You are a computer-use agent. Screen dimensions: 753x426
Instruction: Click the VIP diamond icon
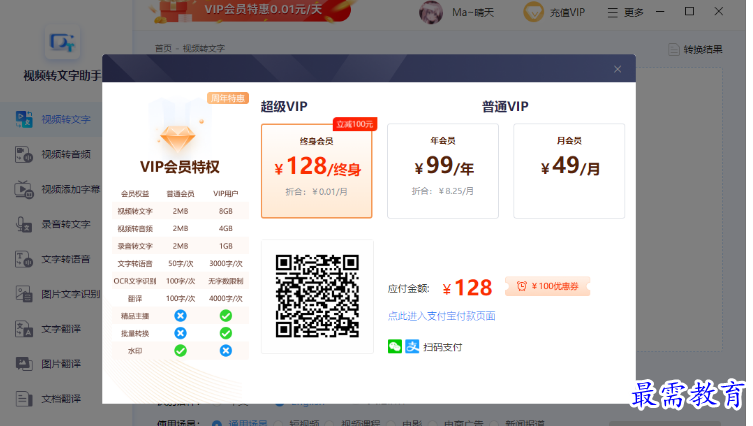pos(178,138)
